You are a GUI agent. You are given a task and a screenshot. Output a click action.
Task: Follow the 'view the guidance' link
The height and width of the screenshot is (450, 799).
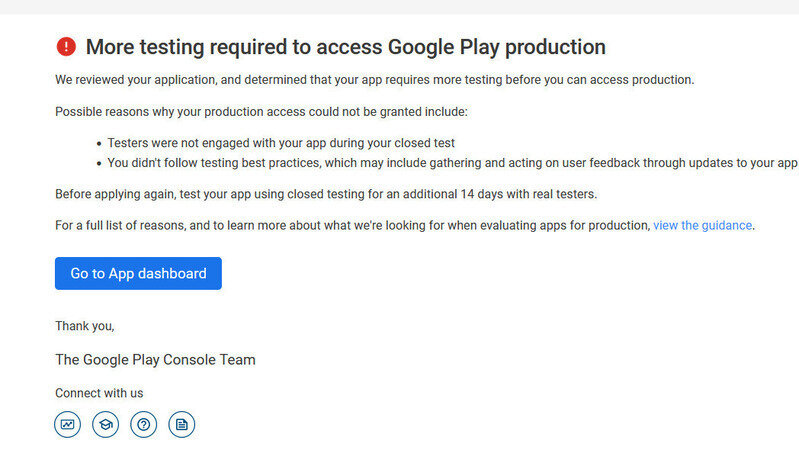pyautogui.click(x=702, y=226)
